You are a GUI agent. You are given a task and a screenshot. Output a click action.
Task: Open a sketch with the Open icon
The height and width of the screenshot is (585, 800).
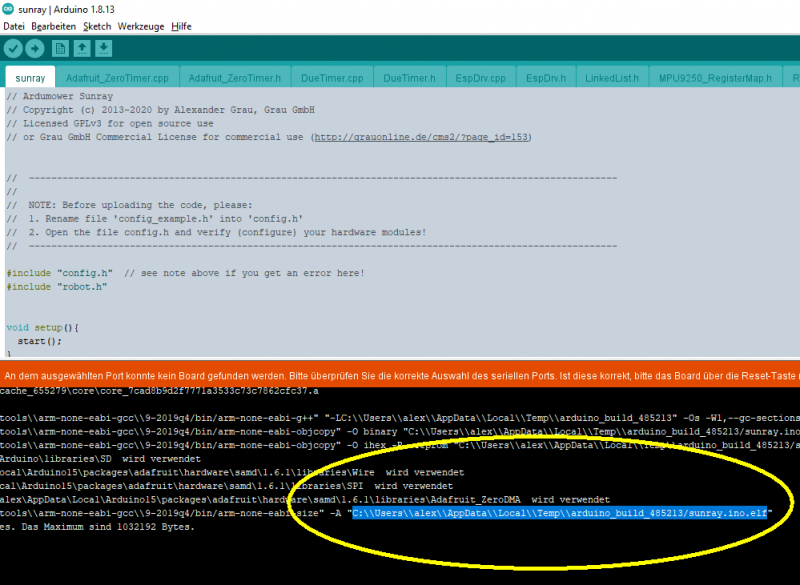pyautogui.click(x=82, y=49)
